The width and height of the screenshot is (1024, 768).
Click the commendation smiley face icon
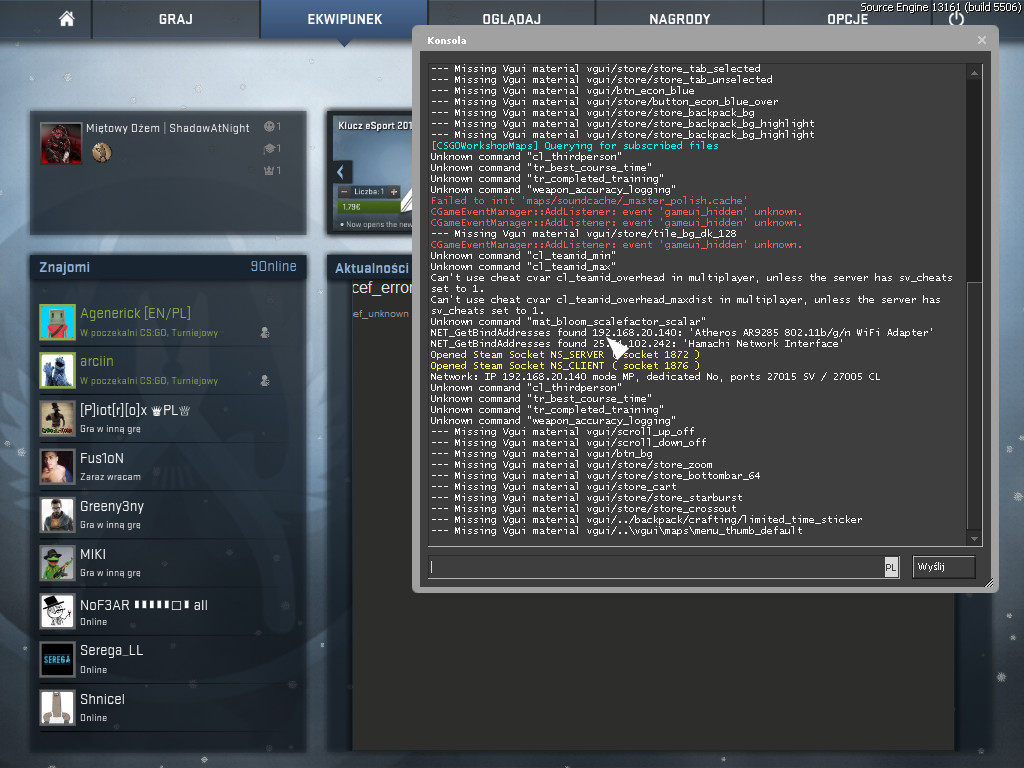pos(269,126)
